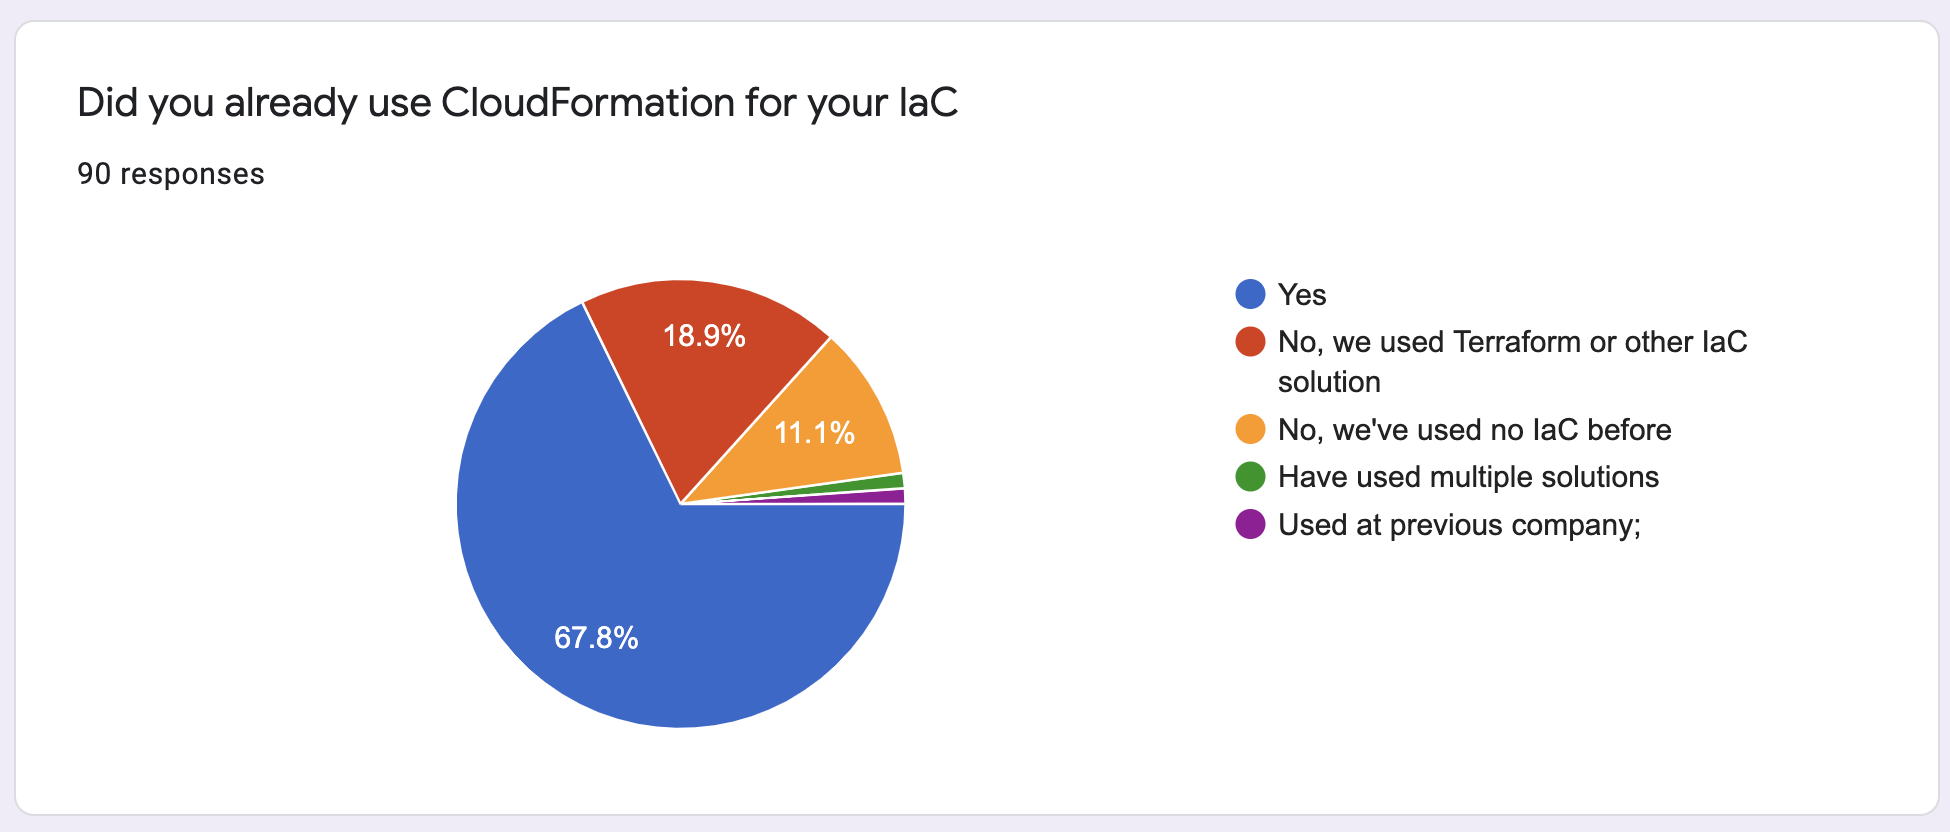
Task: Select the Yes legend label
Action: [1302, 295]
